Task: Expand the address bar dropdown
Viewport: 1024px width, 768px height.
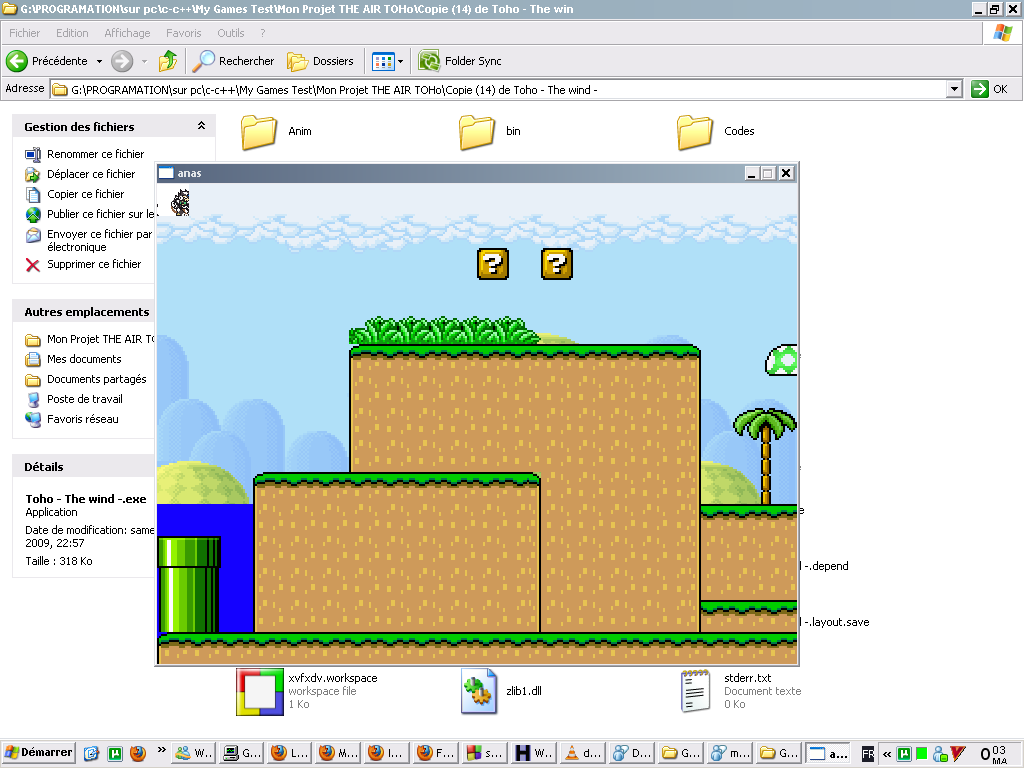Action: (954, 89)
